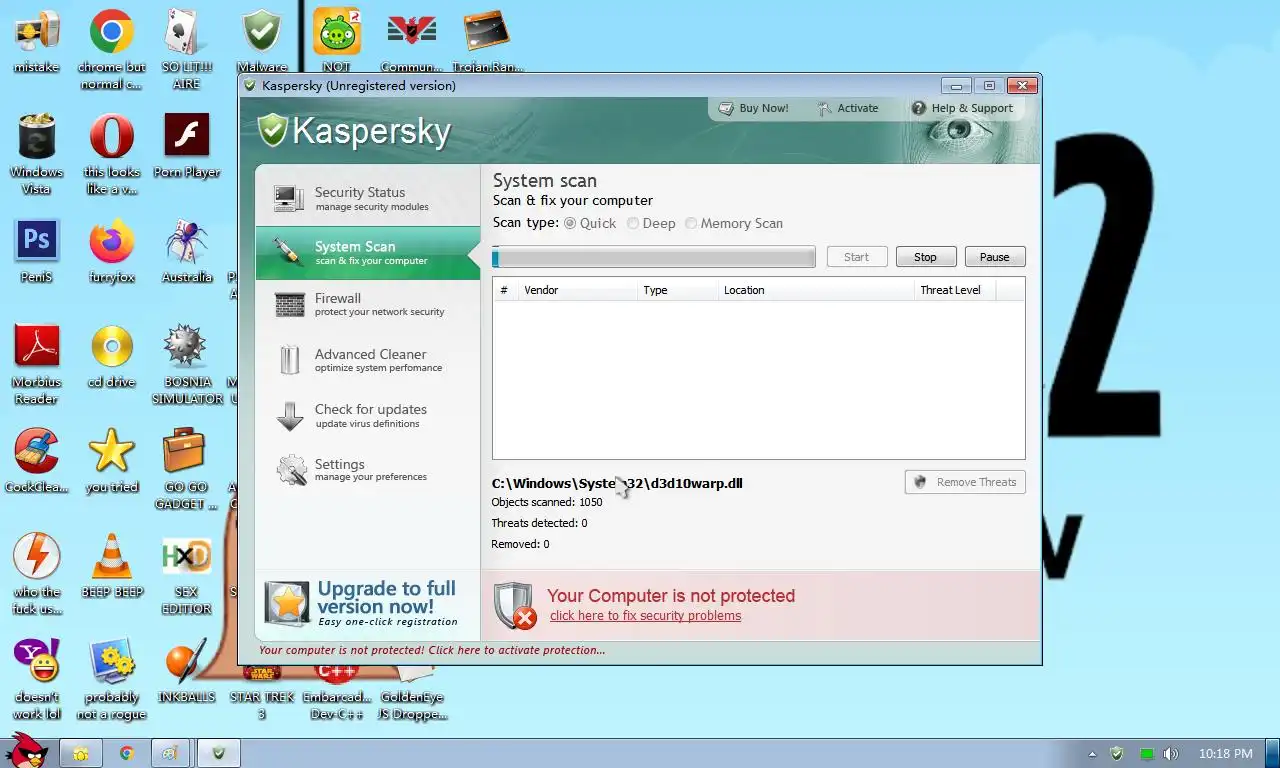Click the Buy Now! button
Viewport: 1280px width, 768px height.
pos(754,108)
